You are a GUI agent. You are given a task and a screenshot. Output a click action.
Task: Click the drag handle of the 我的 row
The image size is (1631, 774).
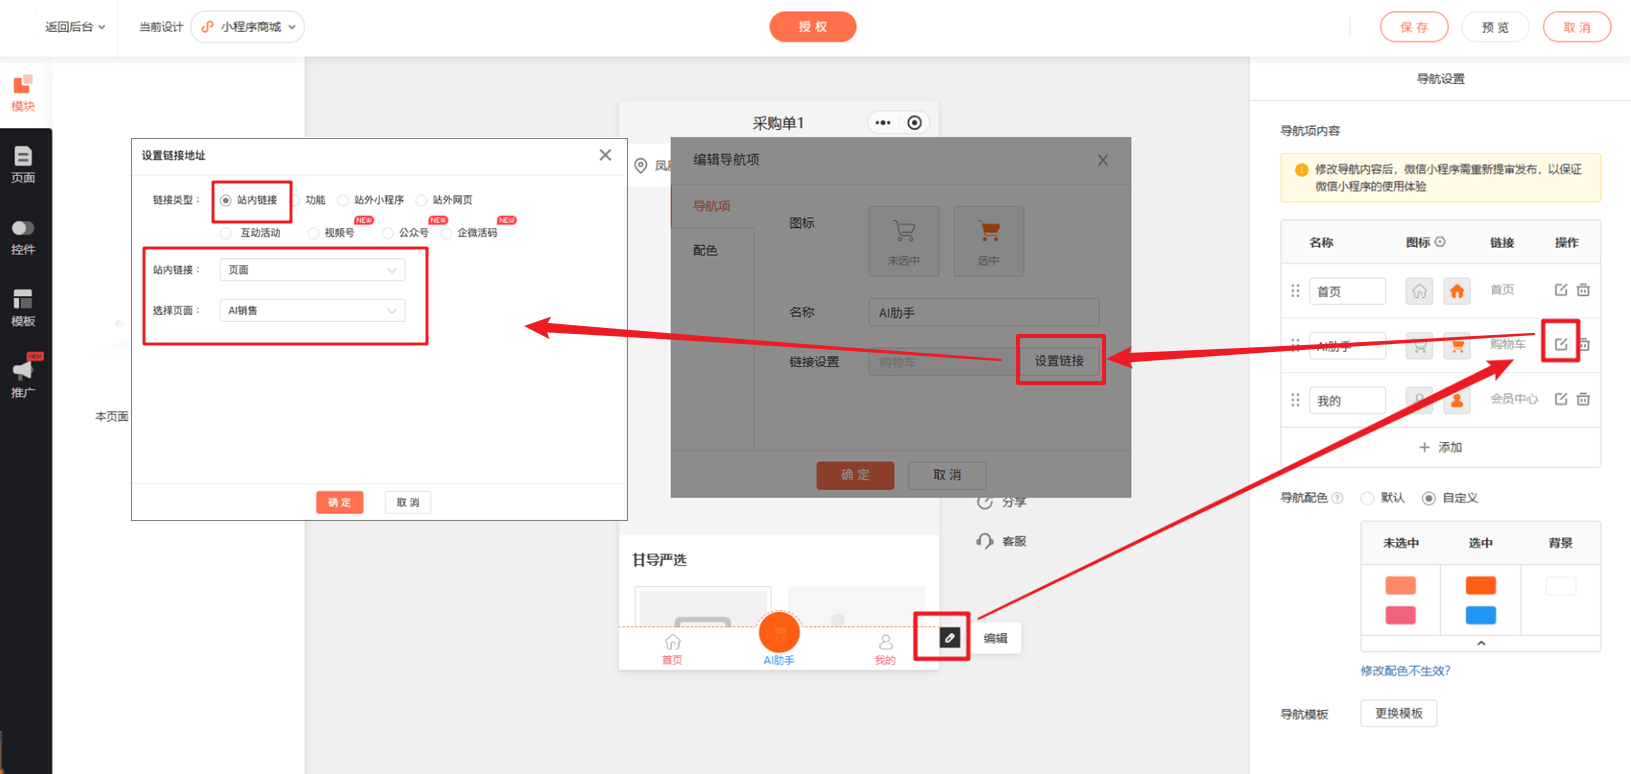pos(1295,400)
